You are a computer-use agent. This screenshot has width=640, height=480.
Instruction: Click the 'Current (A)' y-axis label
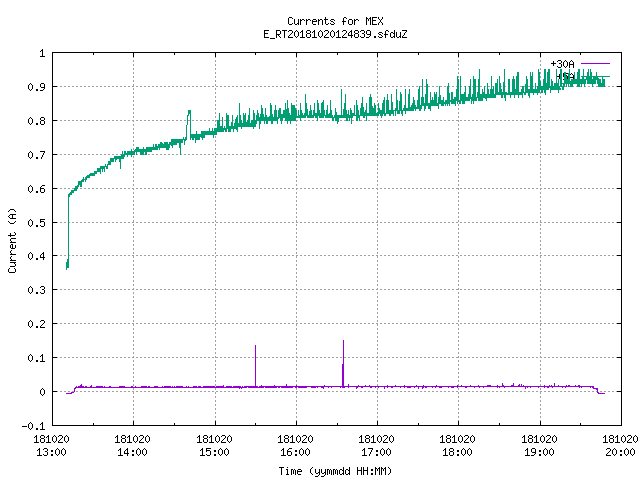[12, 240]
